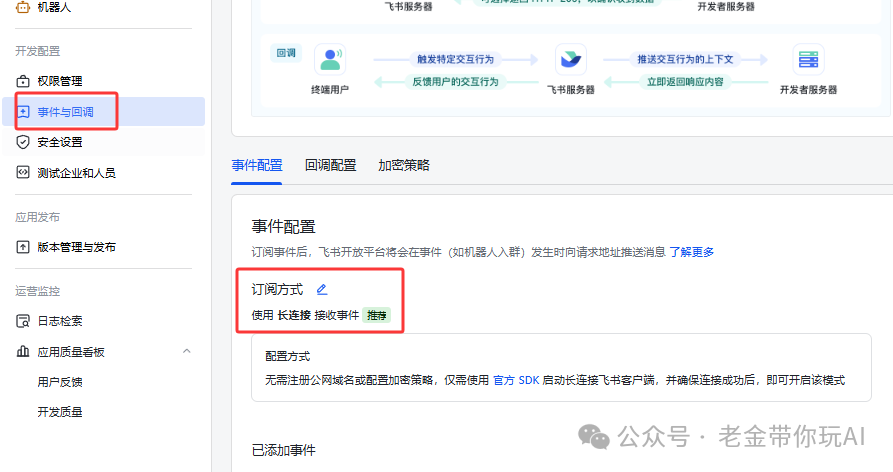The height and width of the screenshot is (472, 893).
Task: Click the 立即返回响应内容 label
Action: 685,82
